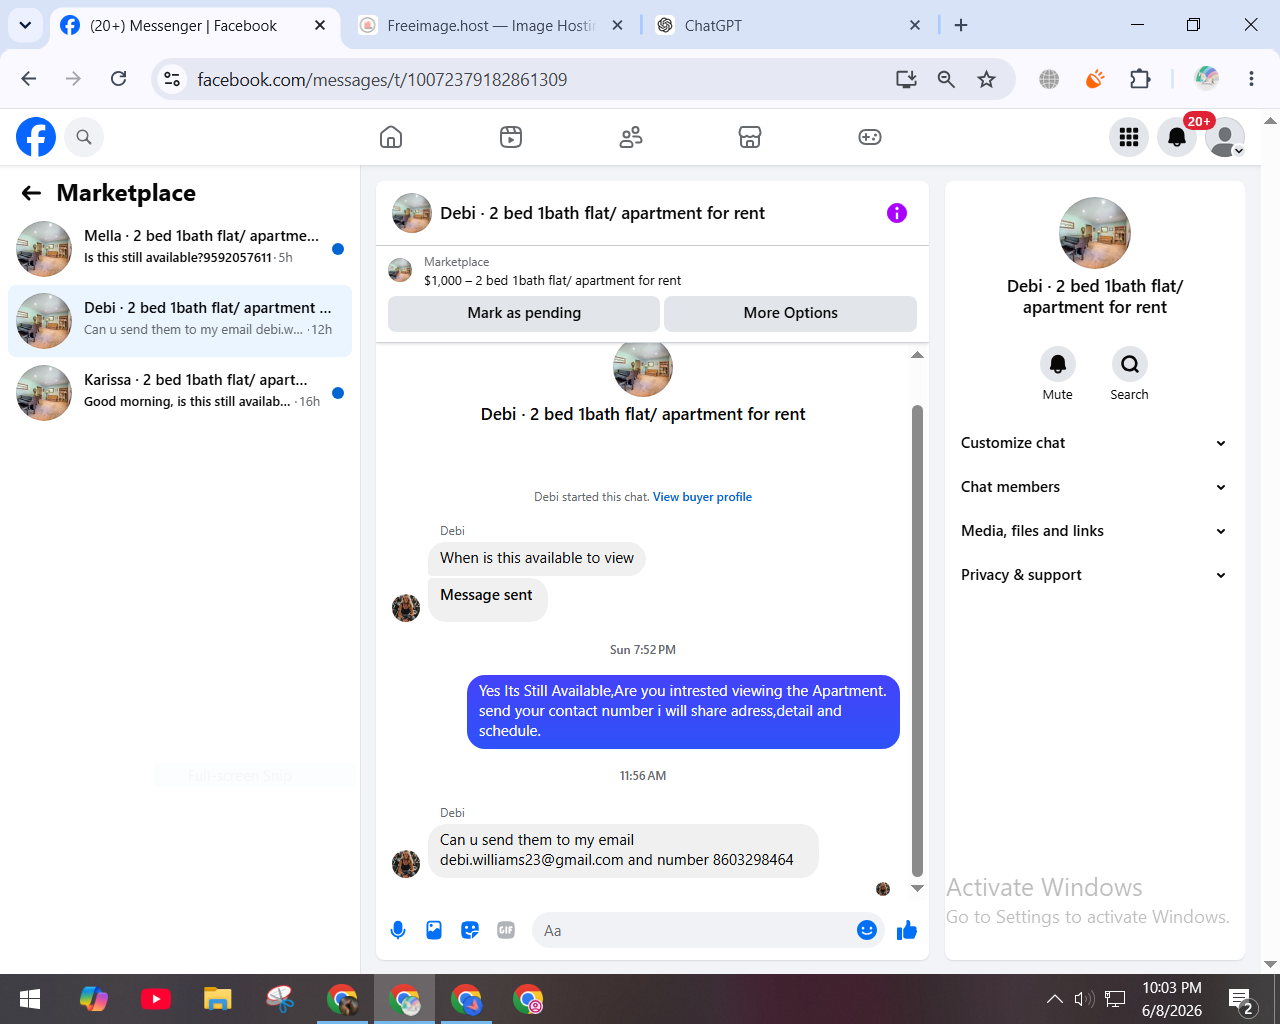Expand Chat members section

(x=1094, y=487)
